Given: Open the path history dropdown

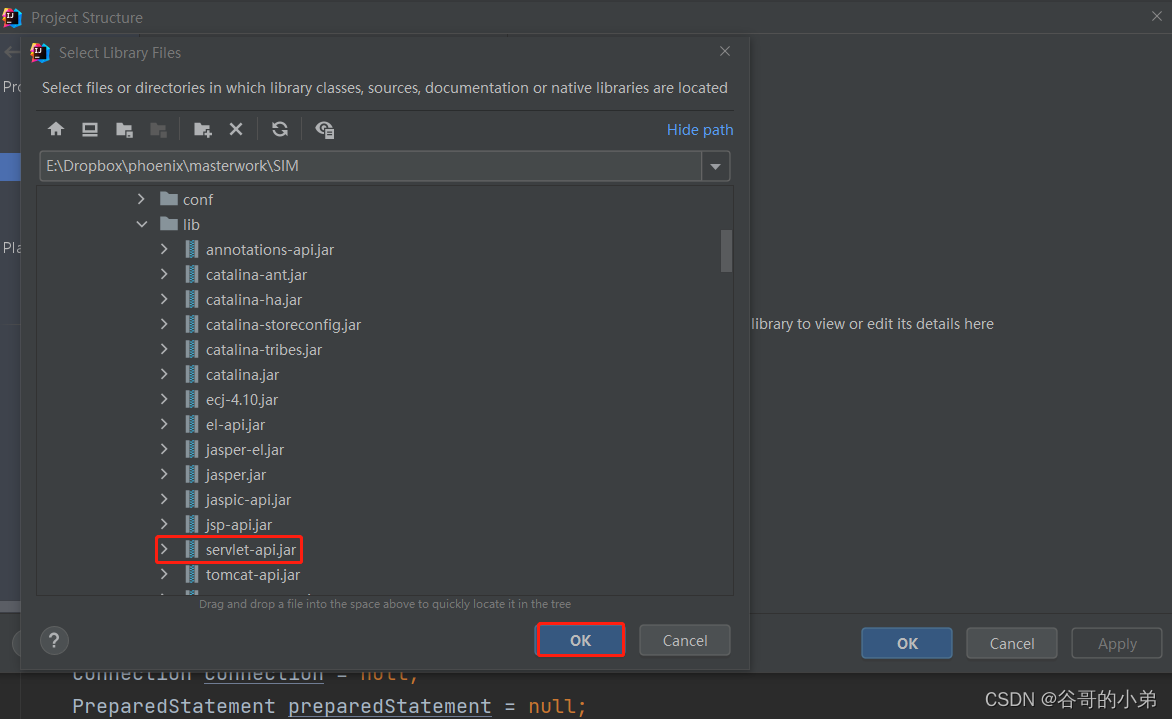Looking at the screenshot, I should pyautogui.click(x=715, y=166).
